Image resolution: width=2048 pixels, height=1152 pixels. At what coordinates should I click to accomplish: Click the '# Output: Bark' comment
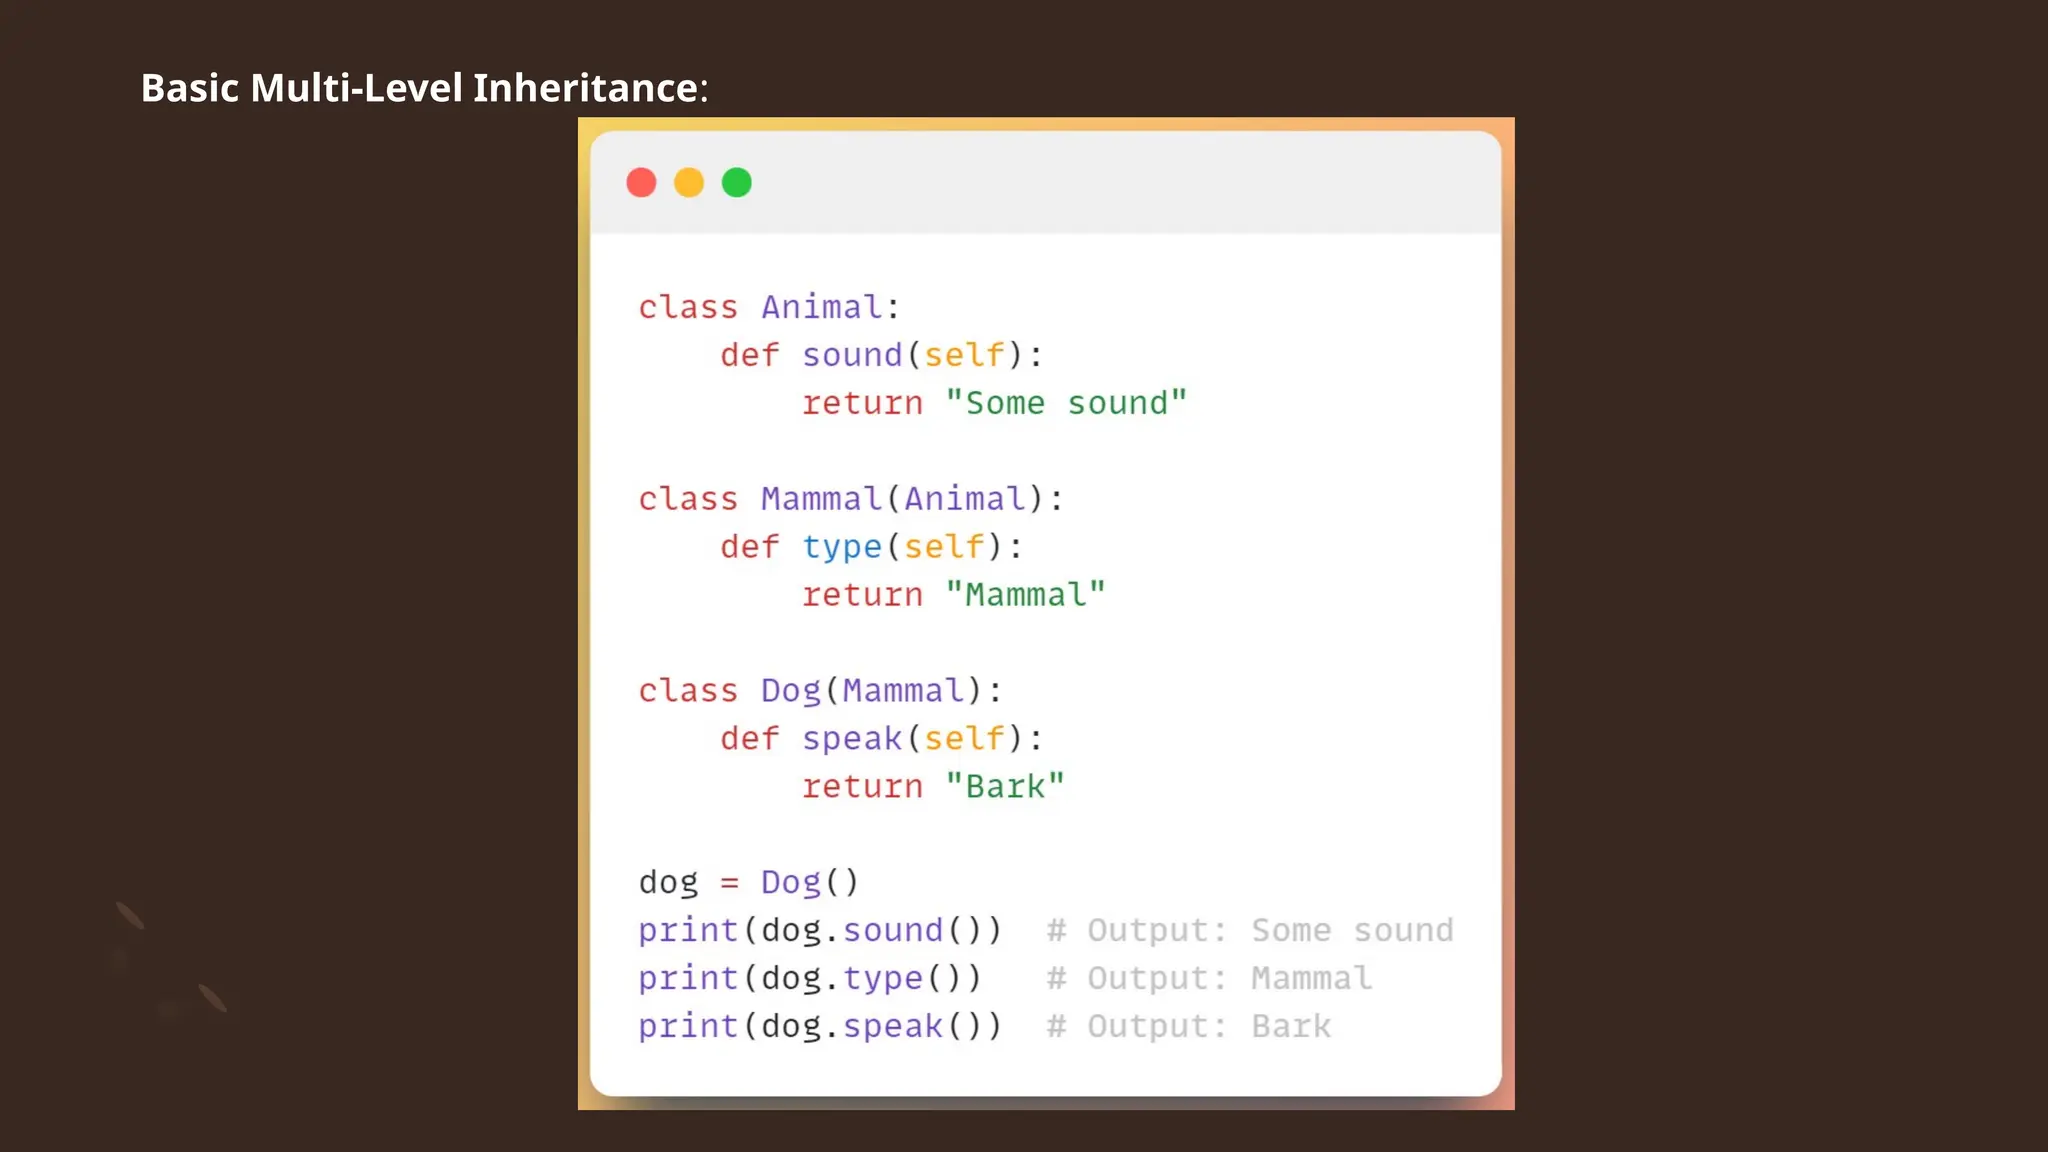[x=1189, y=1027]
